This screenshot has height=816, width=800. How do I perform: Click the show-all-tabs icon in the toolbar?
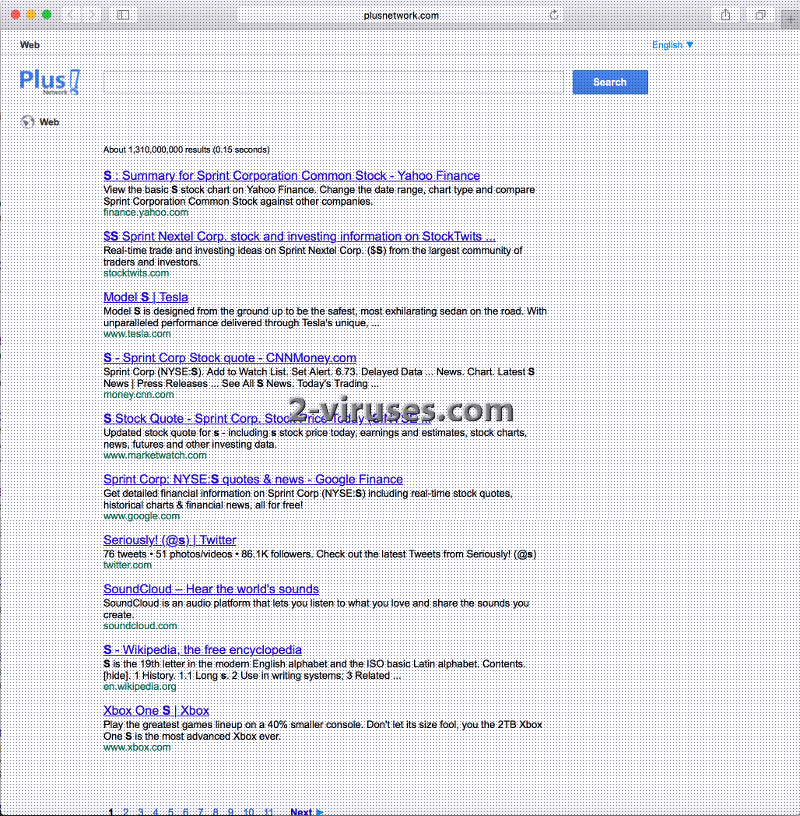point(759,15)
